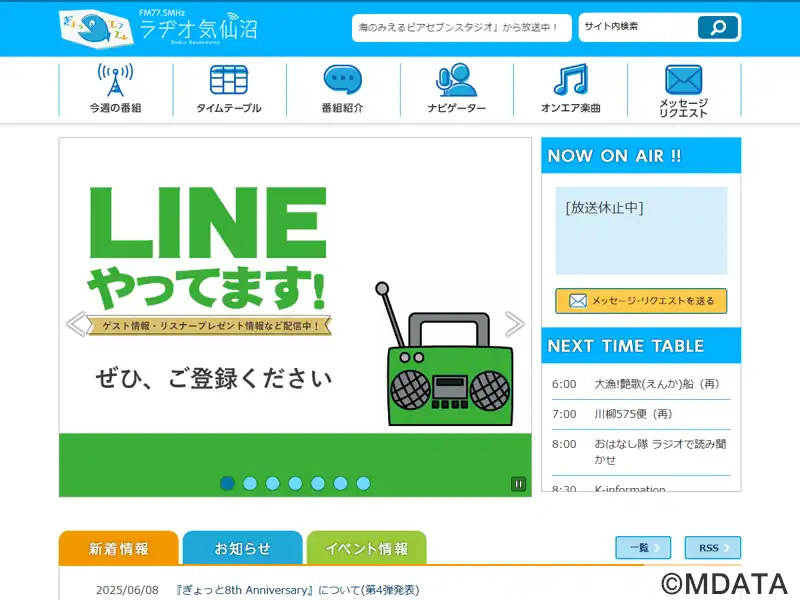Screen dimensions: 800x600
Task: Click the 7:00 川柳575便 entry
Action: (x=641, y=414)
